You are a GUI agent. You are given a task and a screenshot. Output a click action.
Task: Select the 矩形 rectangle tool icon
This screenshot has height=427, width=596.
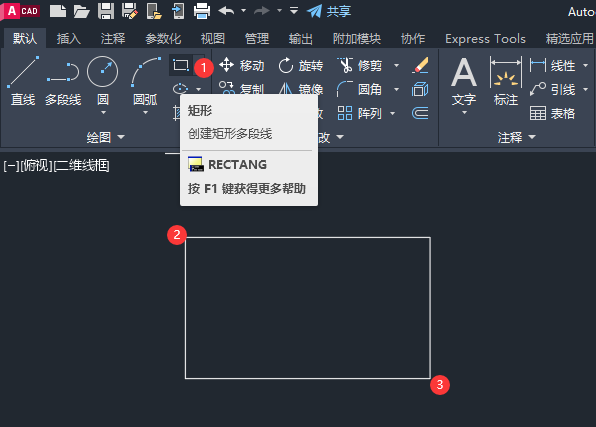[x=181, y=65]
